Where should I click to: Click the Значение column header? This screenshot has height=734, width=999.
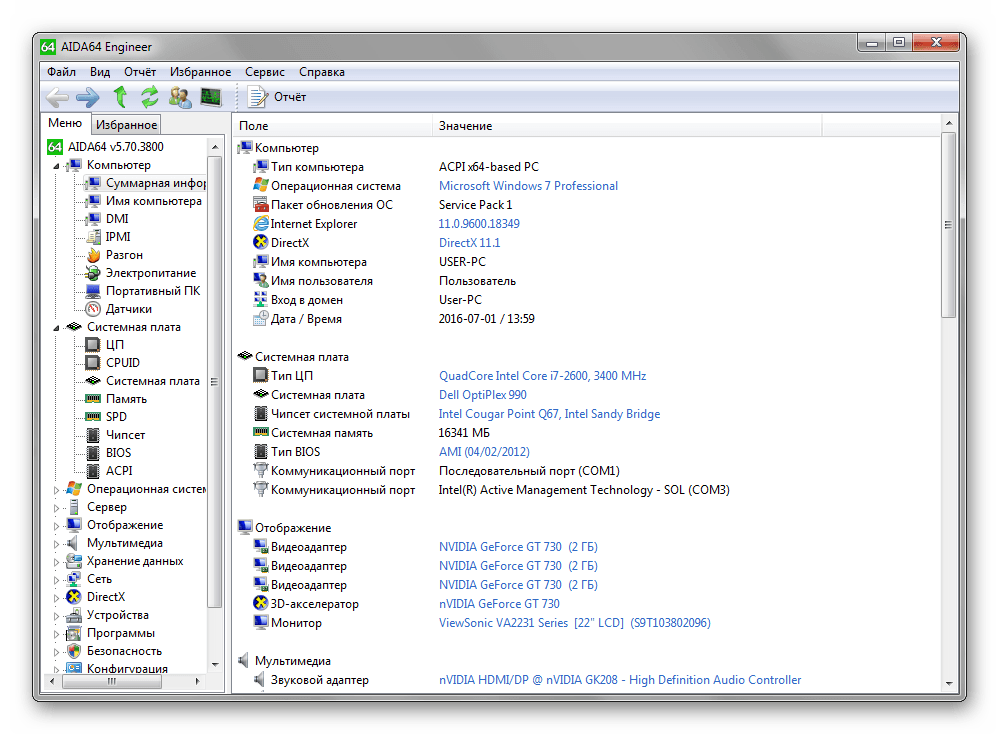tap(628, 126)
